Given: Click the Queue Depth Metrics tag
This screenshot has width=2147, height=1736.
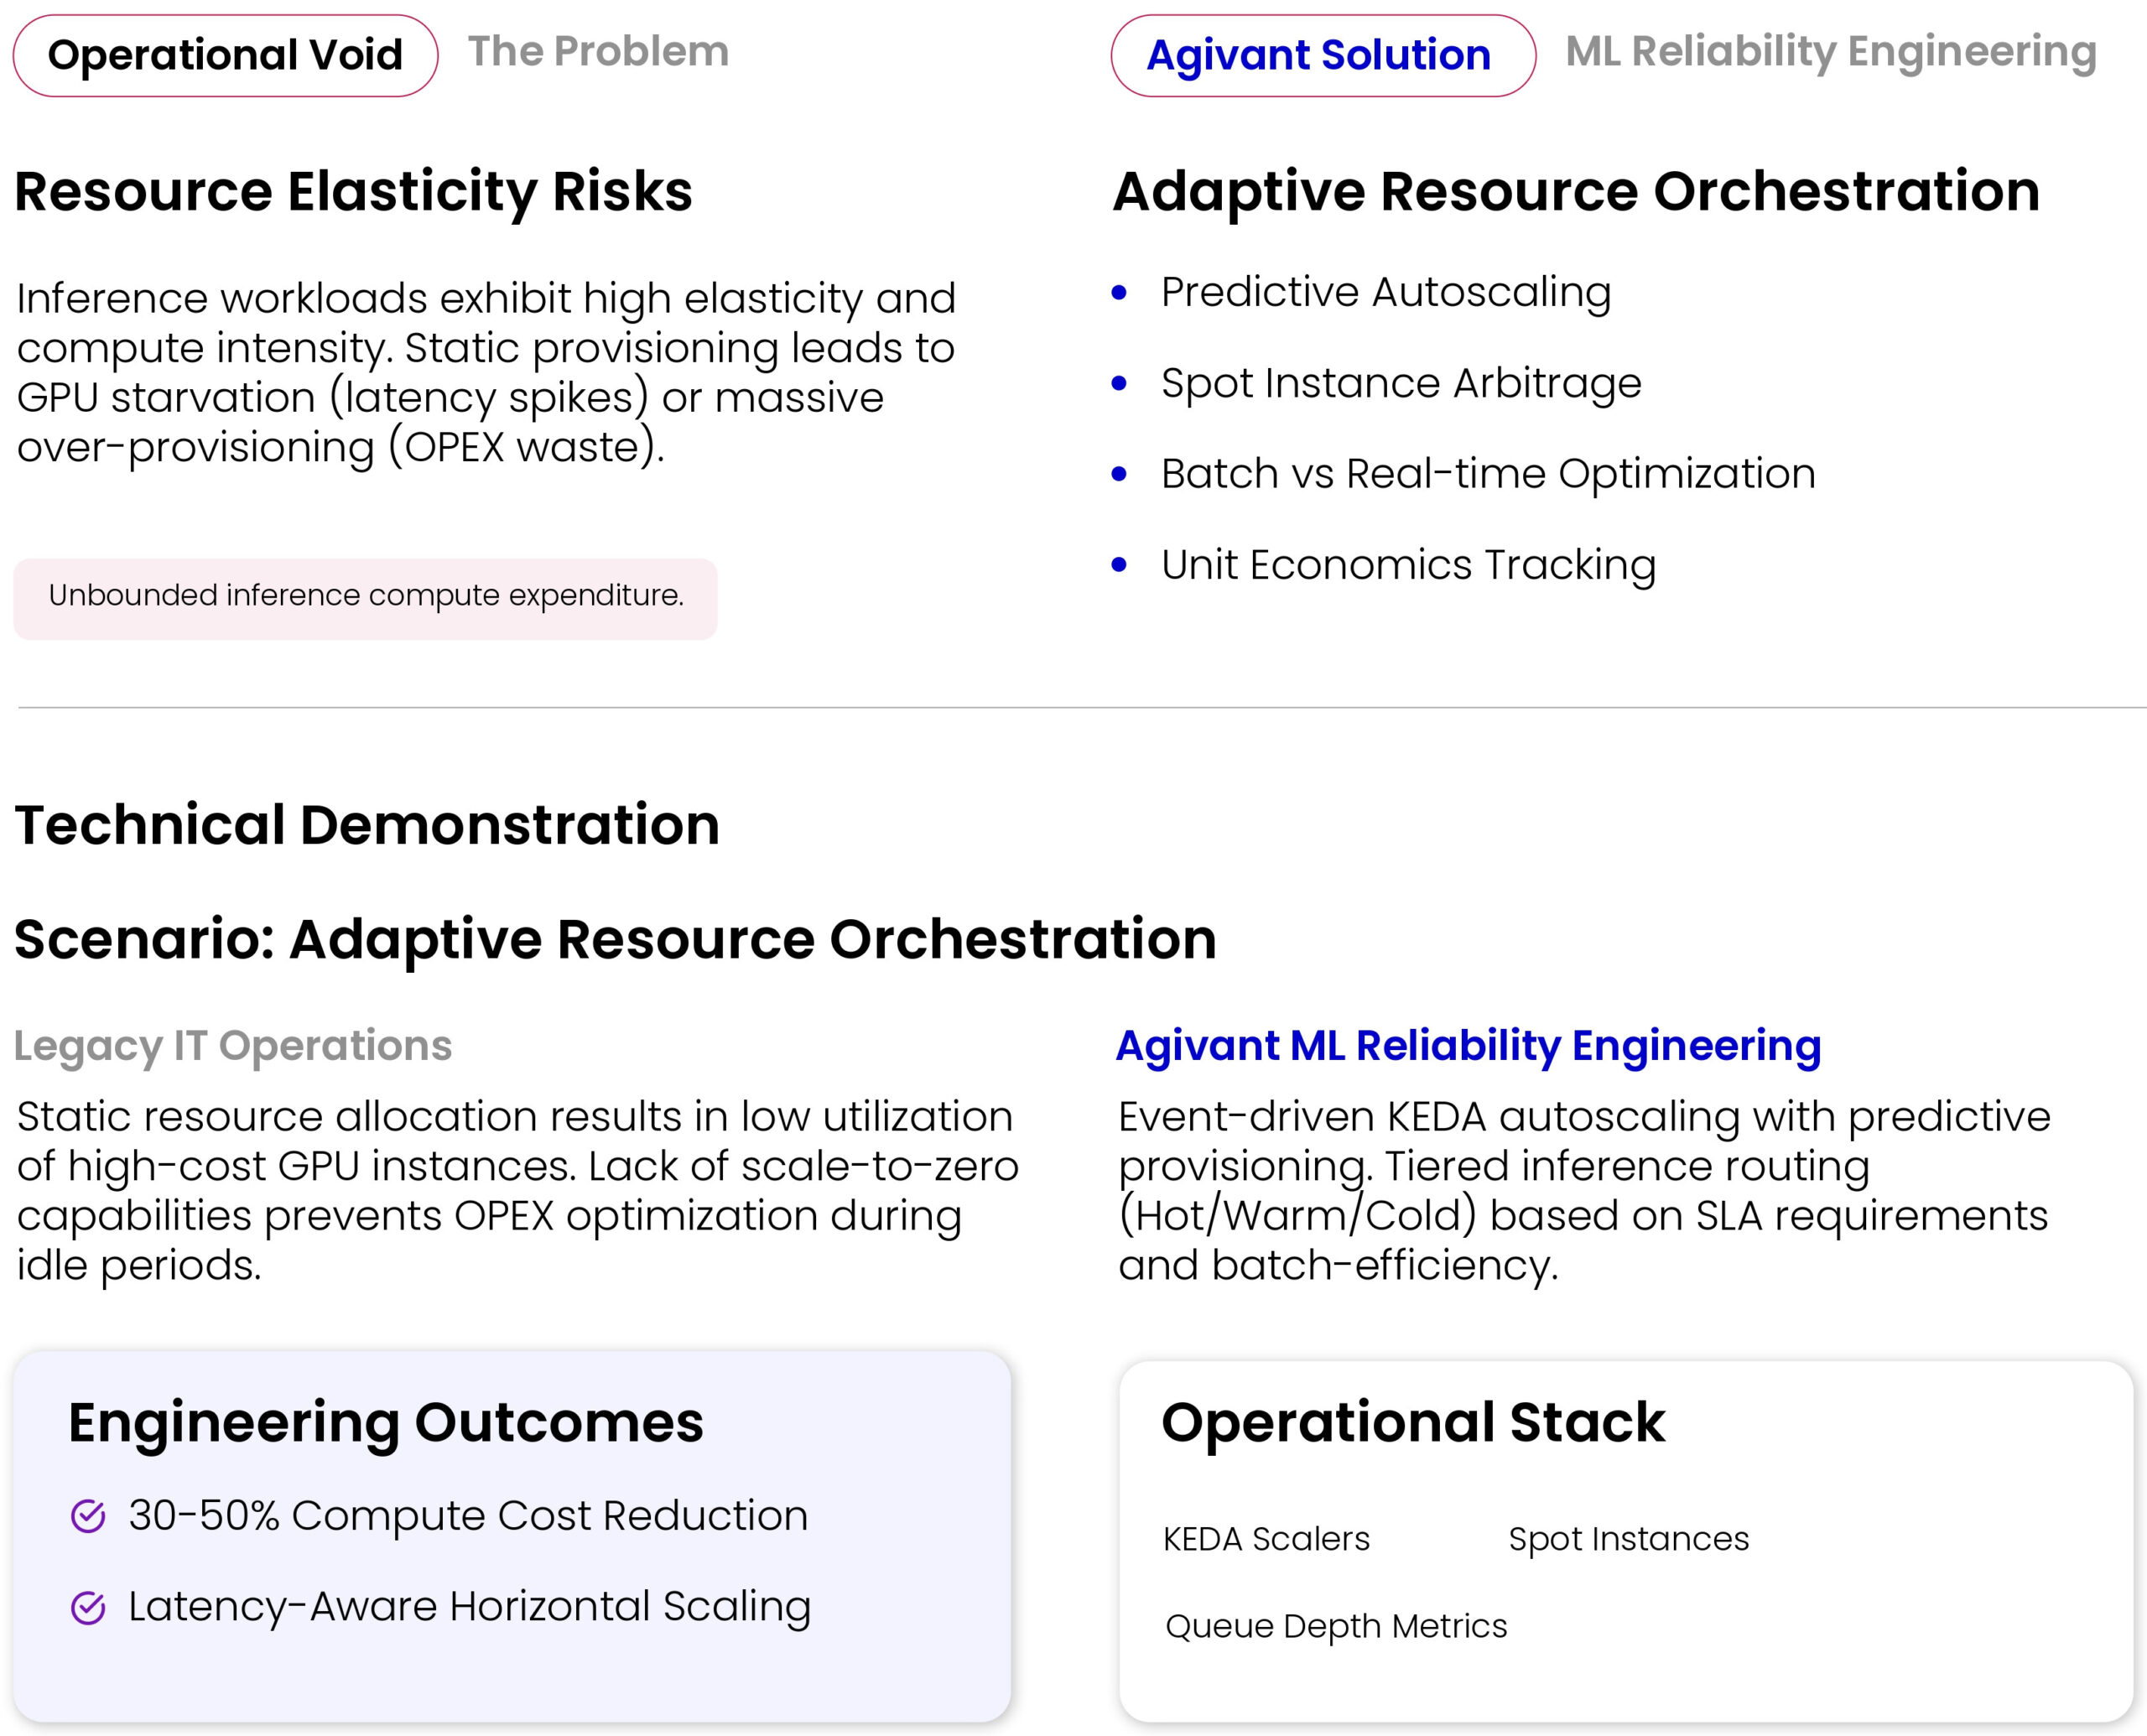Looking at the screenshot, I should pyautogui.click(x=1335, y=1626).
